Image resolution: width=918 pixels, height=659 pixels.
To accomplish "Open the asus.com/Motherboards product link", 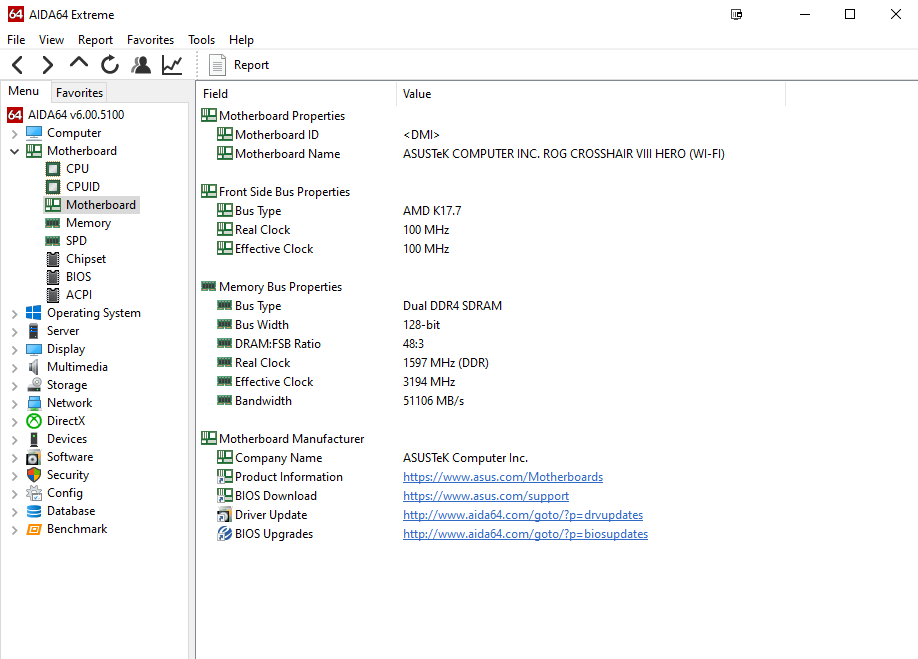I will click(503, 477).
